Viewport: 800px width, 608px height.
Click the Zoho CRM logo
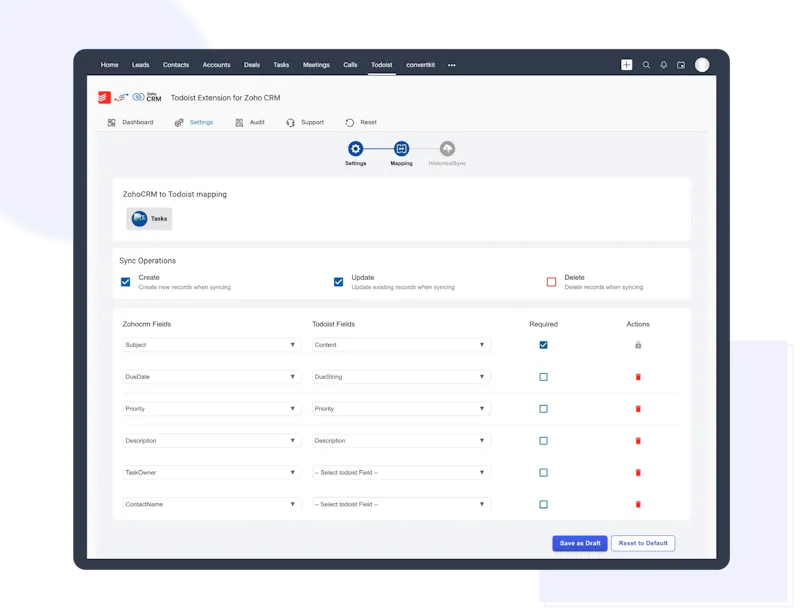147,97
